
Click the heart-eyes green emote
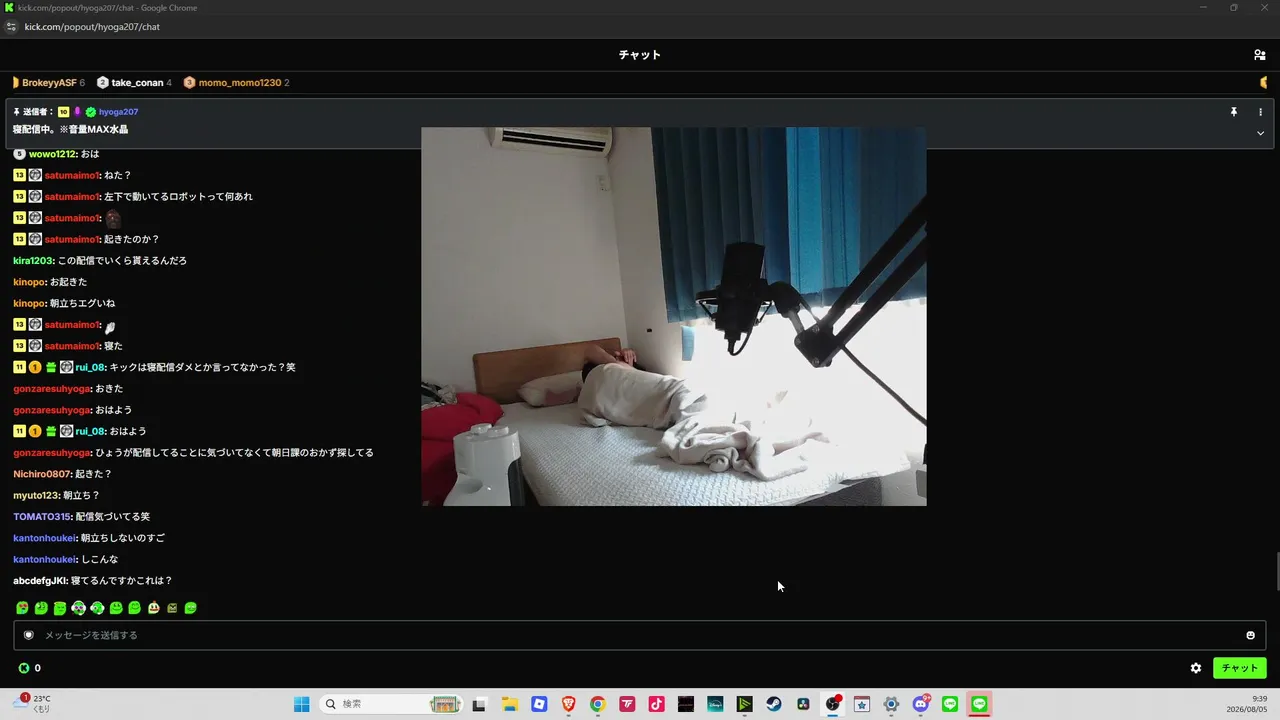(x=22, y=608)
